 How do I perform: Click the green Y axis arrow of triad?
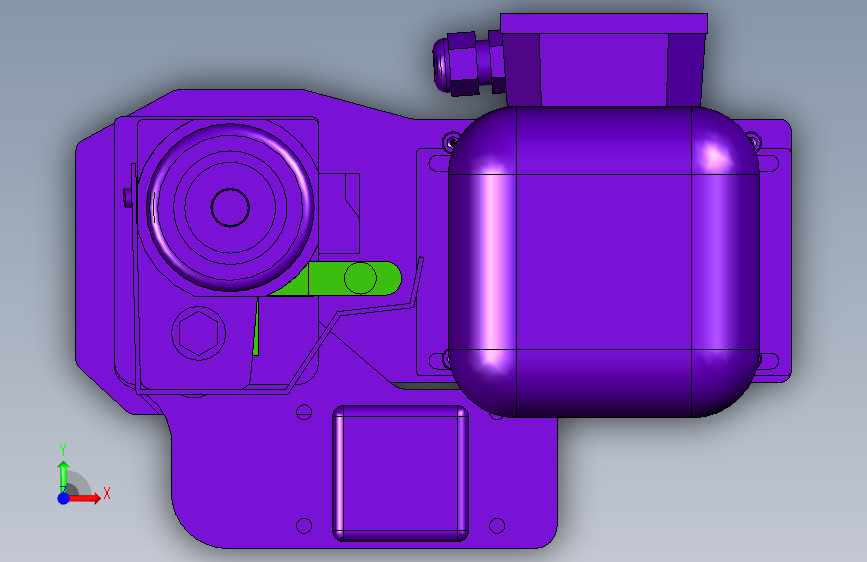[63, 475]
